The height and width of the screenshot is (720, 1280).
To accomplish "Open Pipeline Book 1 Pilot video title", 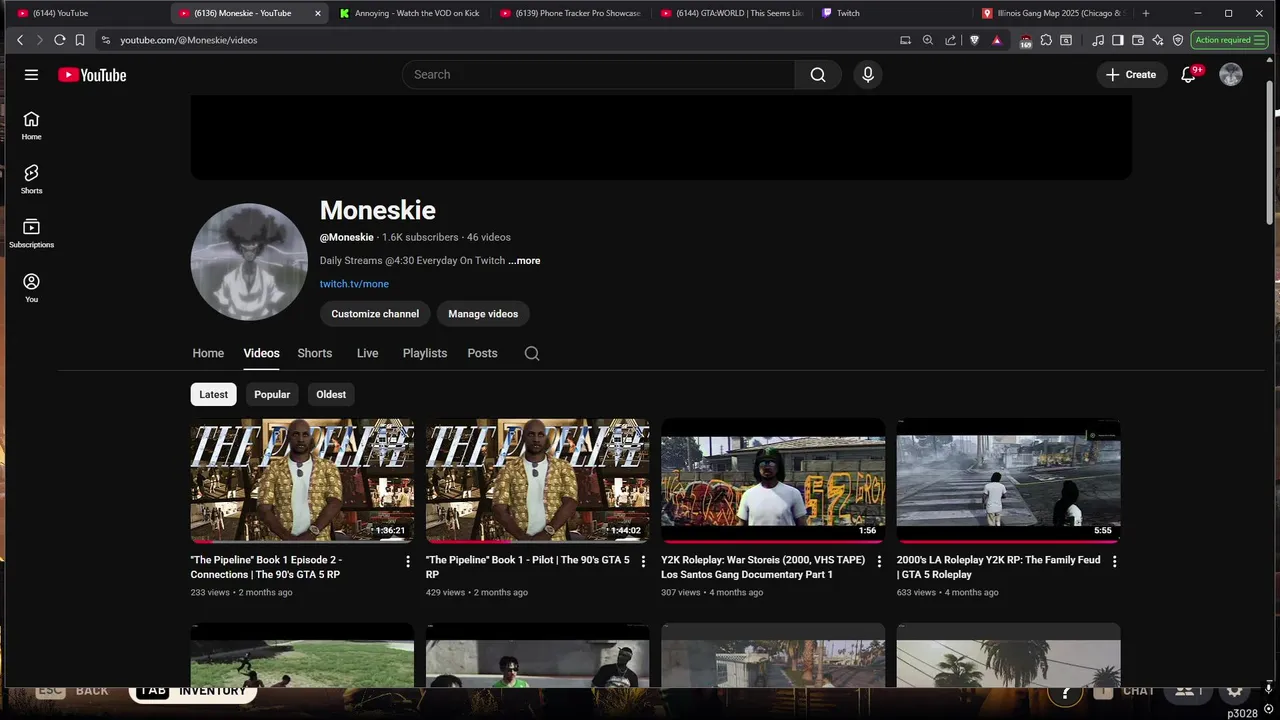I will [528, 567].
